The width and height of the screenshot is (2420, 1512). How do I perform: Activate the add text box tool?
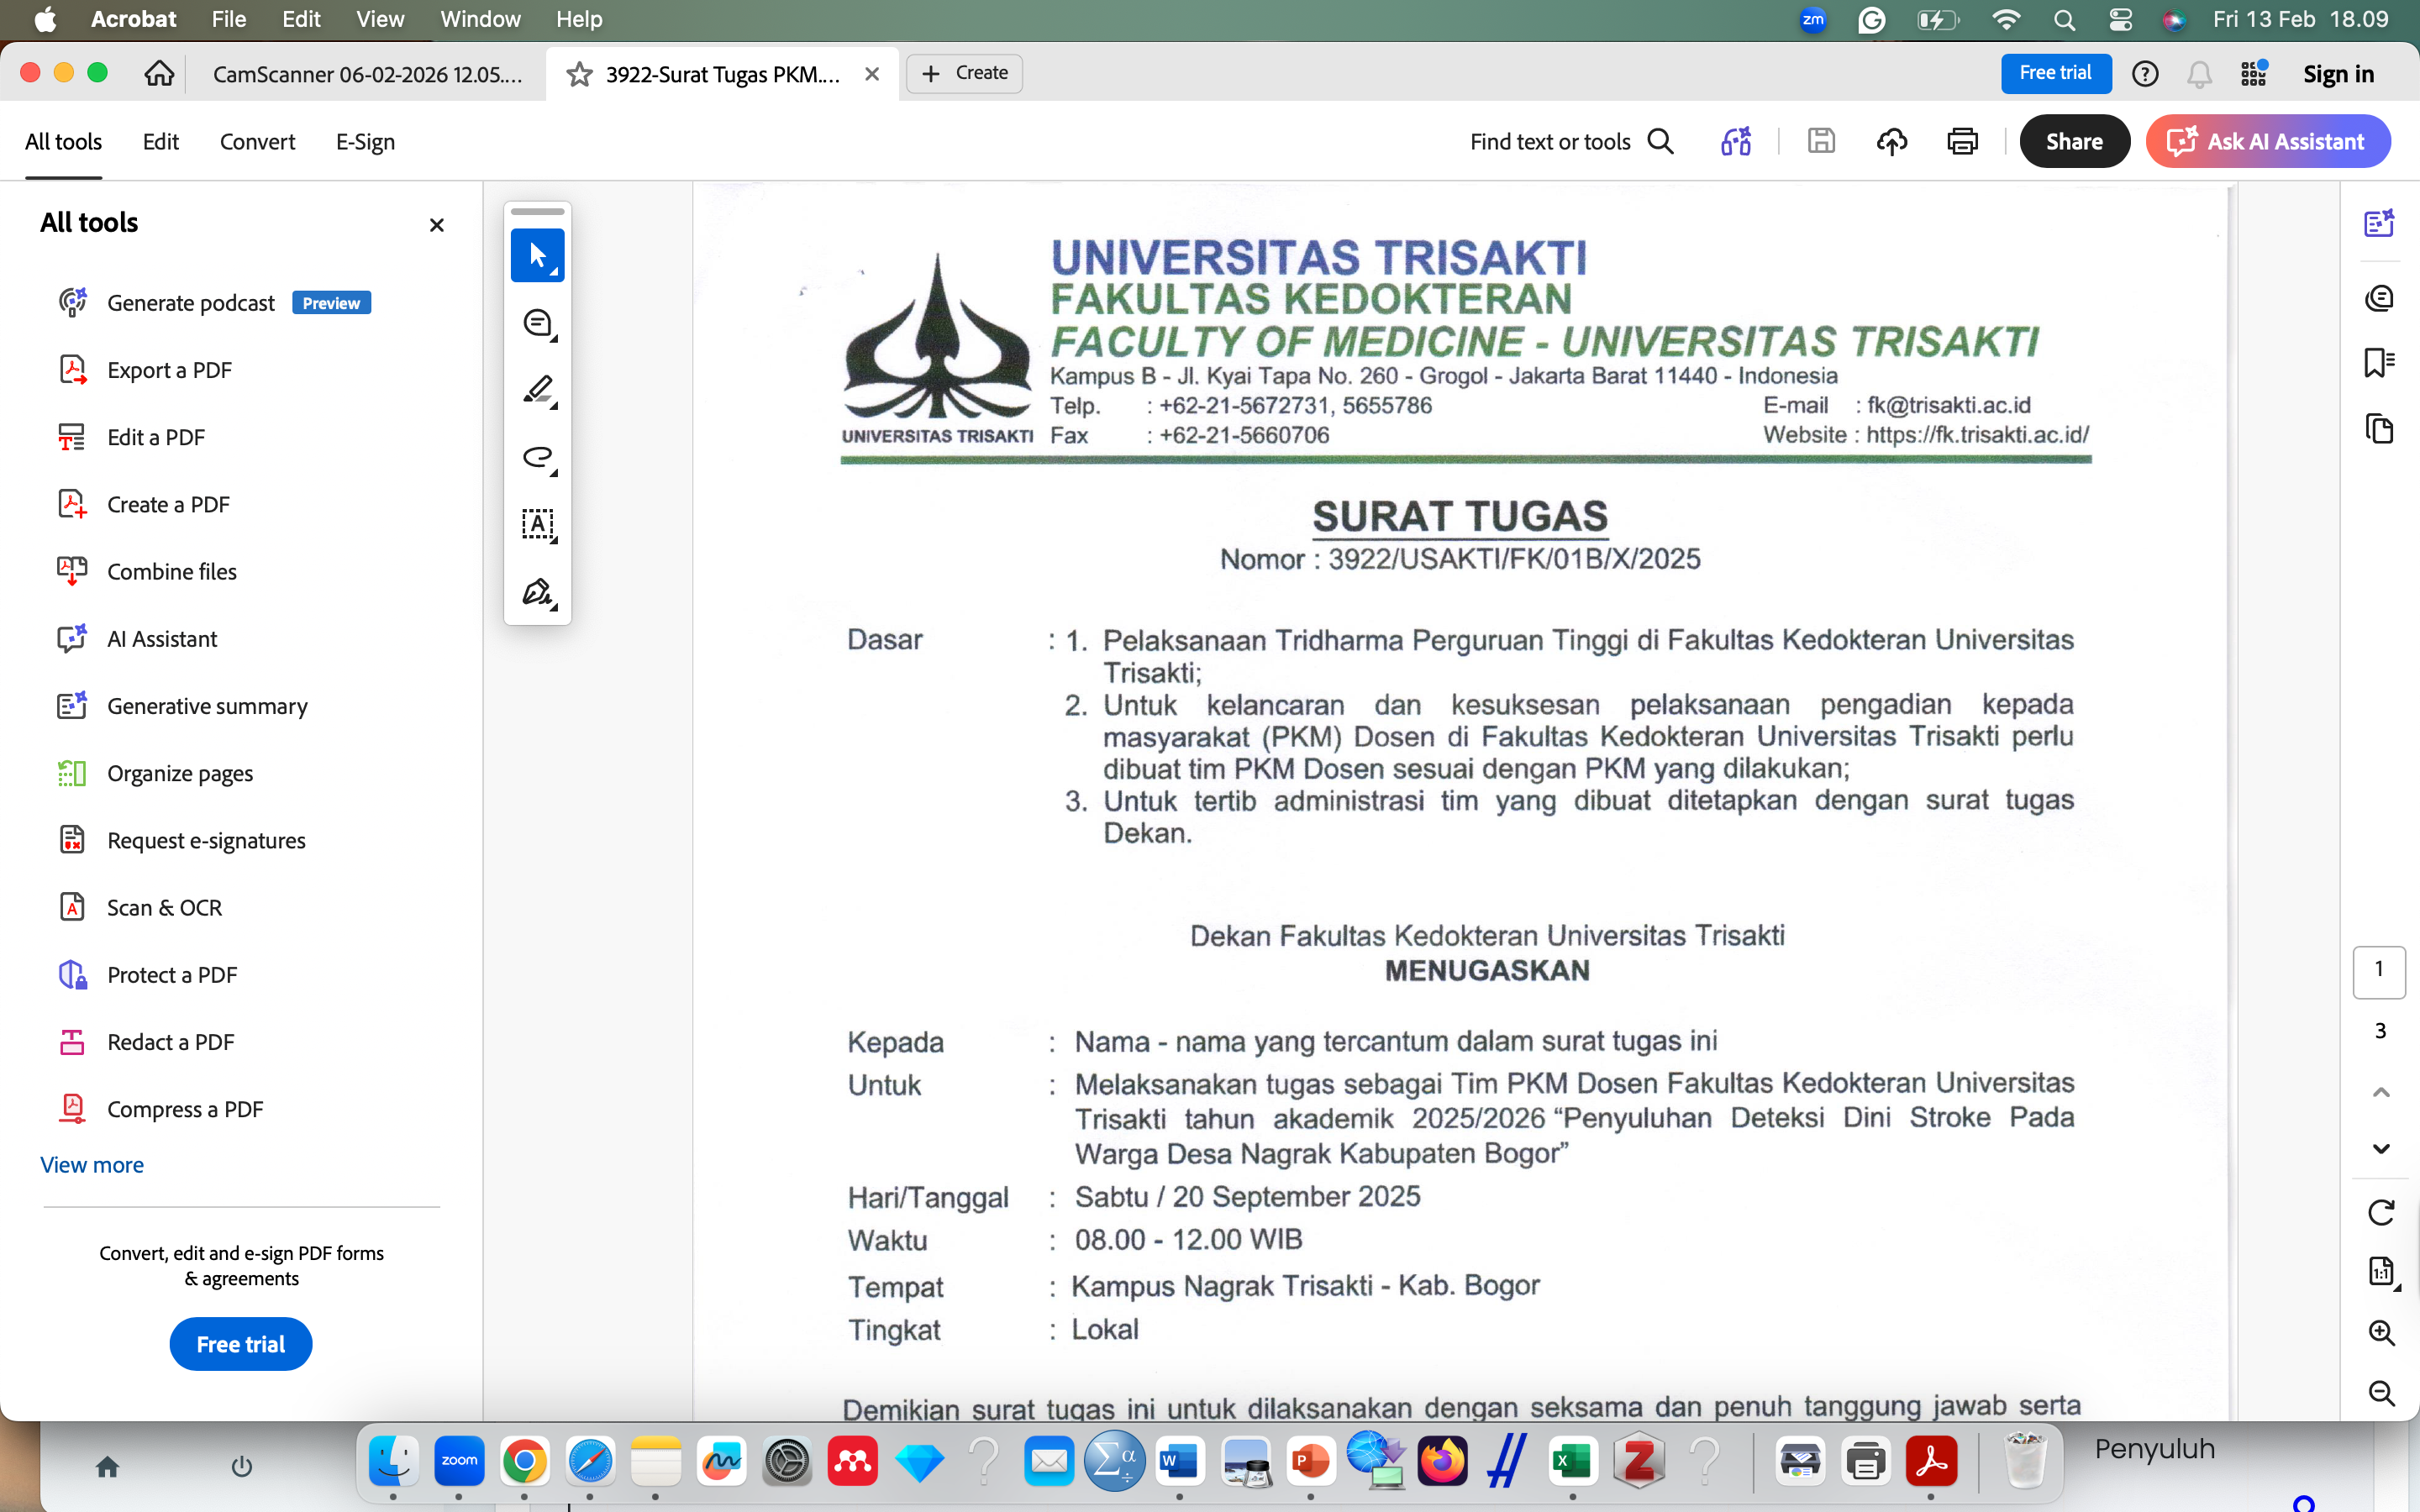point(537,524)
